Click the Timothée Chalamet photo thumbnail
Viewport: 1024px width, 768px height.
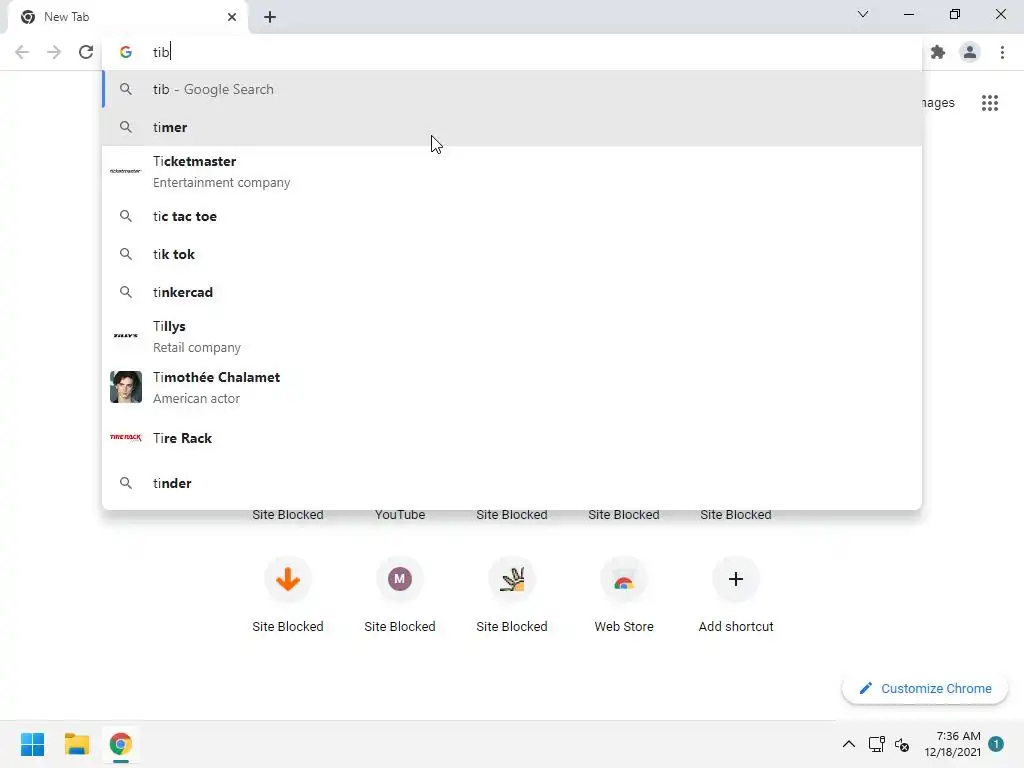pyautogui.click(x=125, y=387)
